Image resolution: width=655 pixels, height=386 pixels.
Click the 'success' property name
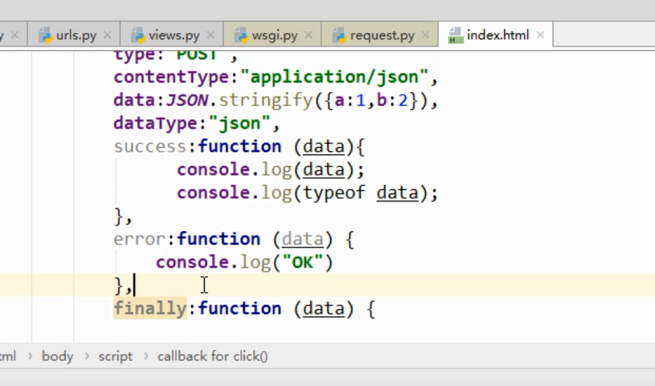[150, 147]
